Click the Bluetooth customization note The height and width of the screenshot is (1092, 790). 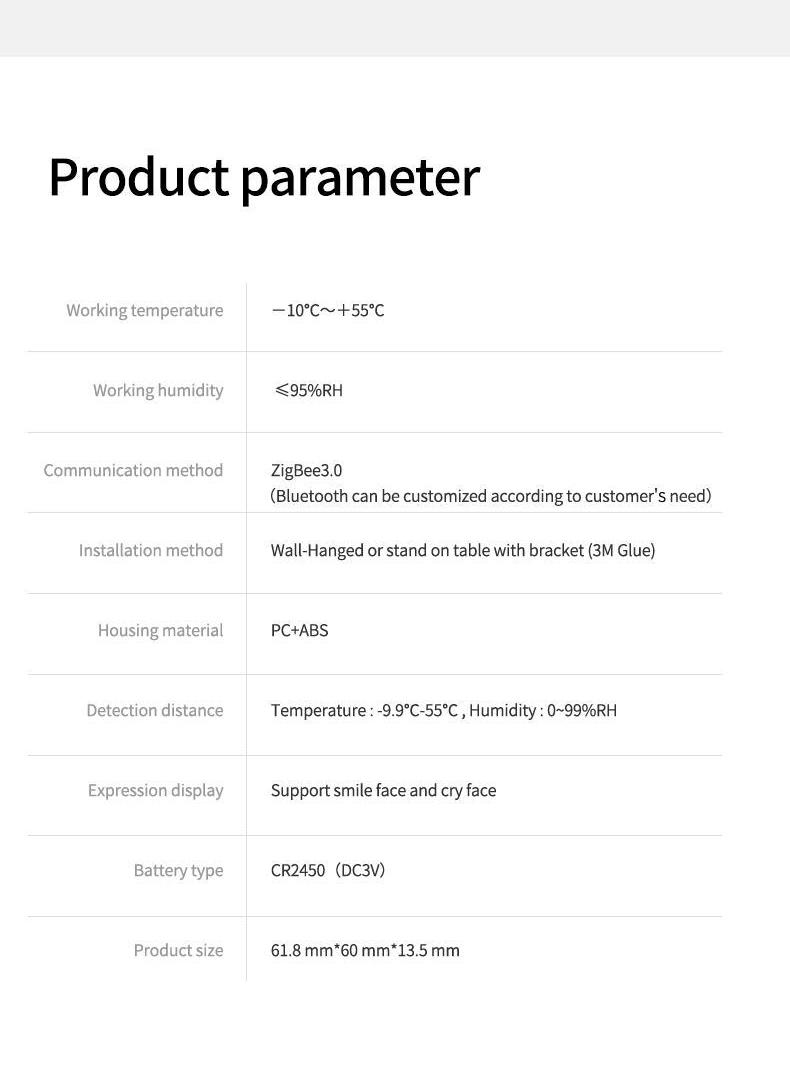click(490, 496)
